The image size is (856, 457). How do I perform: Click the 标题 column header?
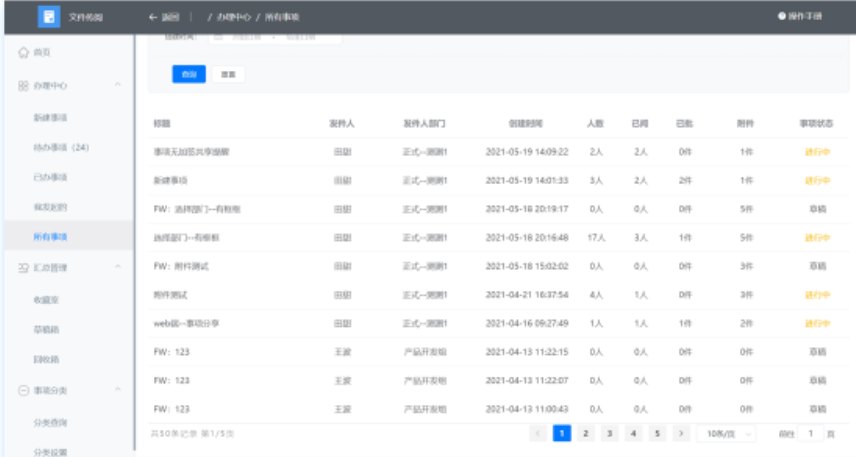pyautogui.click(x=162, y=123)
